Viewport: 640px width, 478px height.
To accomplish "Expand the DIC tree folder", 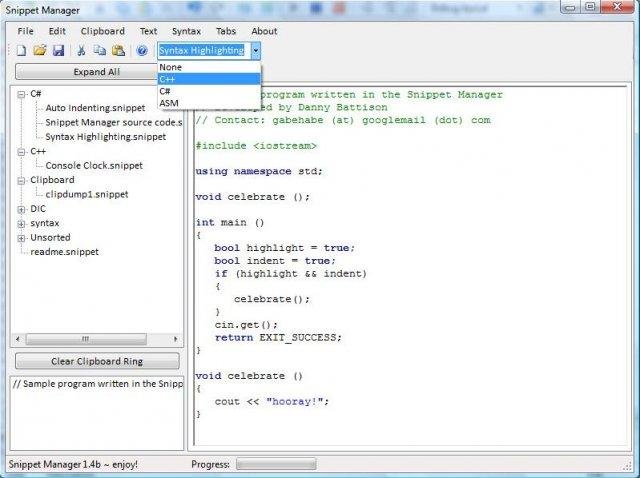I will (x=22, y=209).
